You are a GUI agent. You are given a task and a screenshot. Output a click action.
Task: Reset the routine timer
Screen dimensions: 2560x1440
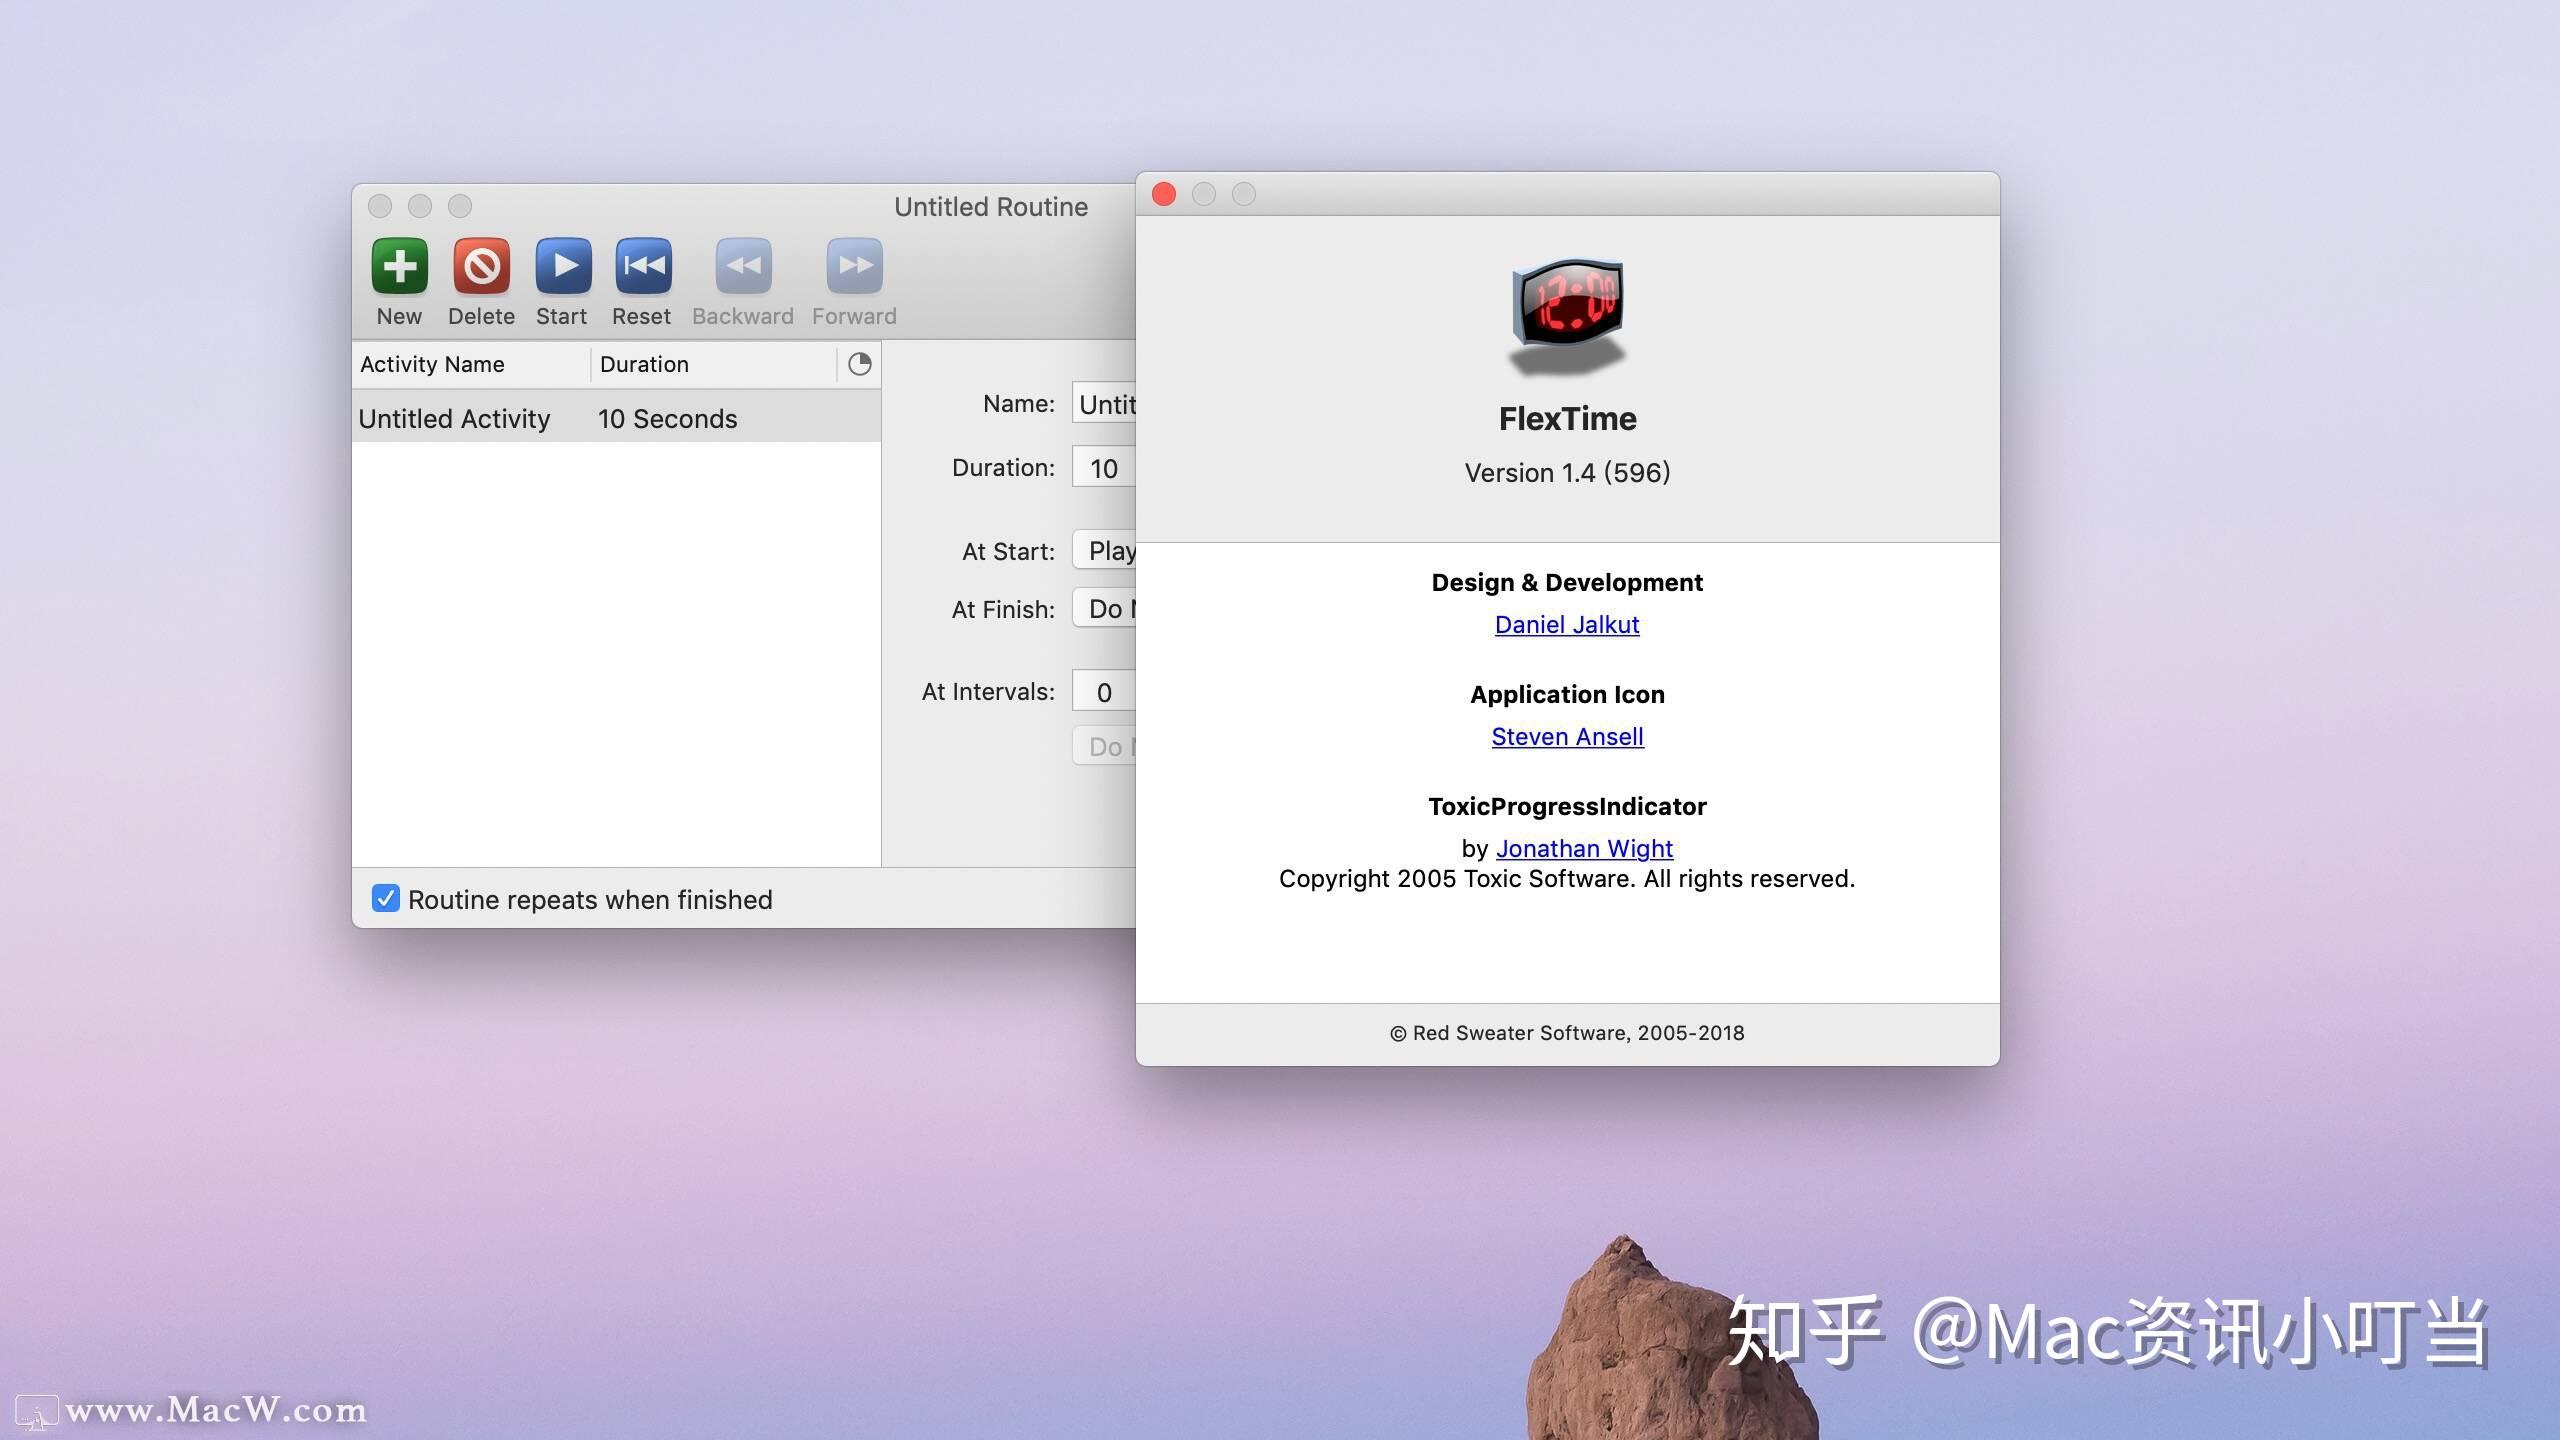(x=642, y=265)
